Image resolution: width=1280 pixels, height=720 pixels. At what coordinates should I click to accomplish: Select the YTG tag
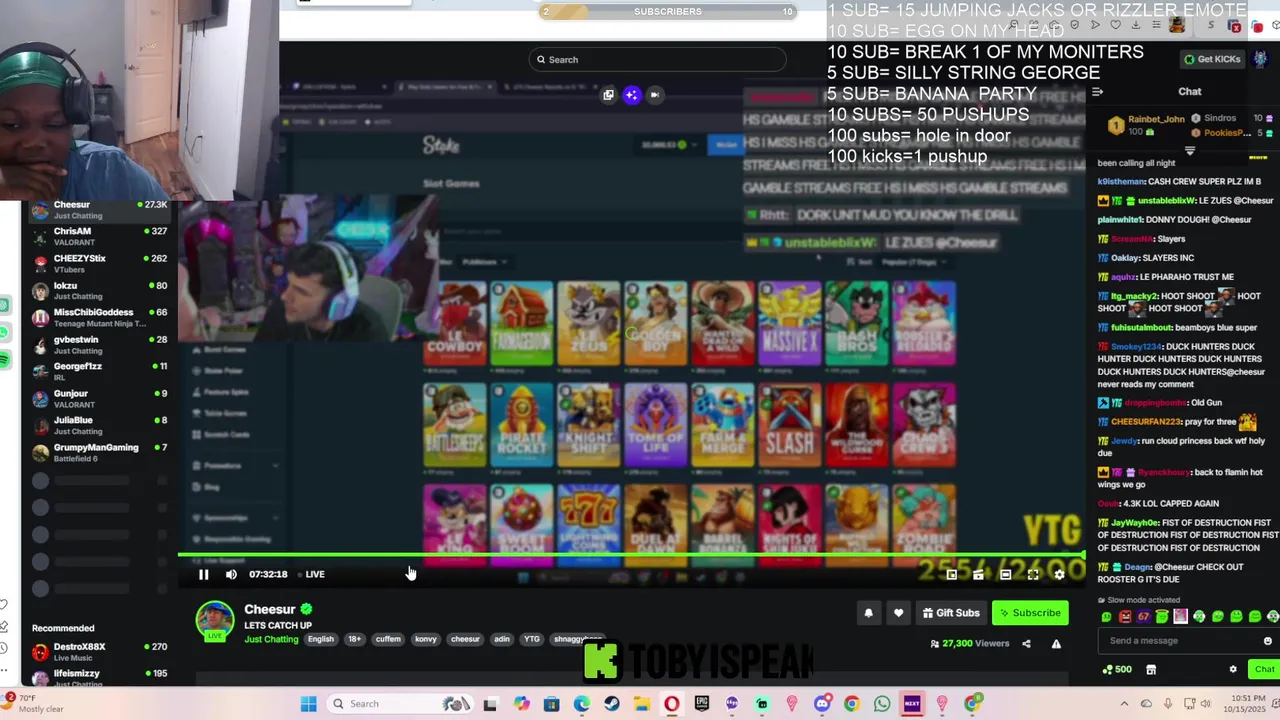(532, 639)
